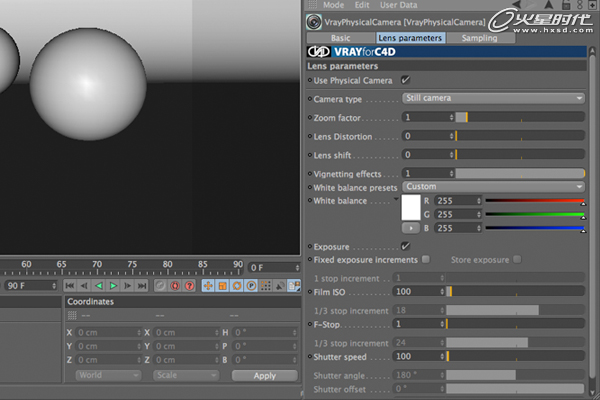Click the Apply button in Coordinates
The width and height of the screenshot is (600, 400).
click(x=264, y=375)
